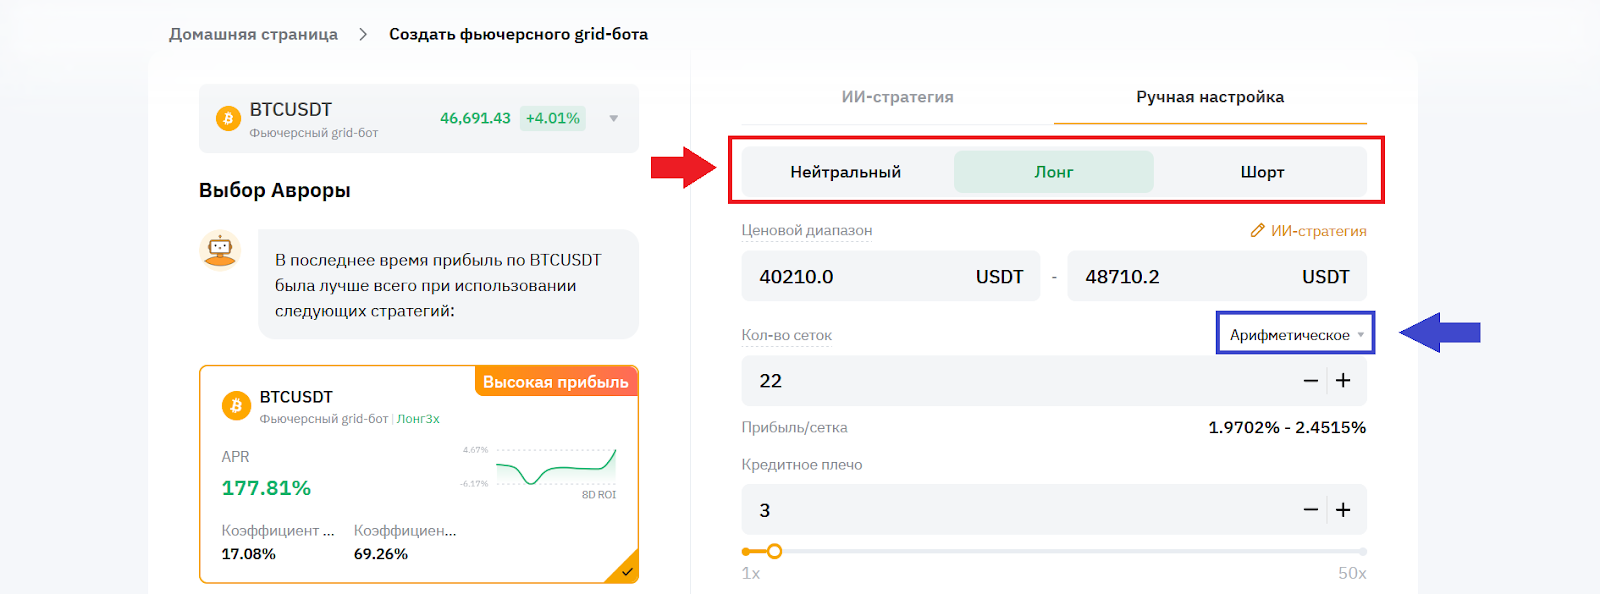The width and height of the screenshot is (1600, 594).
Task: Increase grid count with plus button
Action: point(1343,381)
